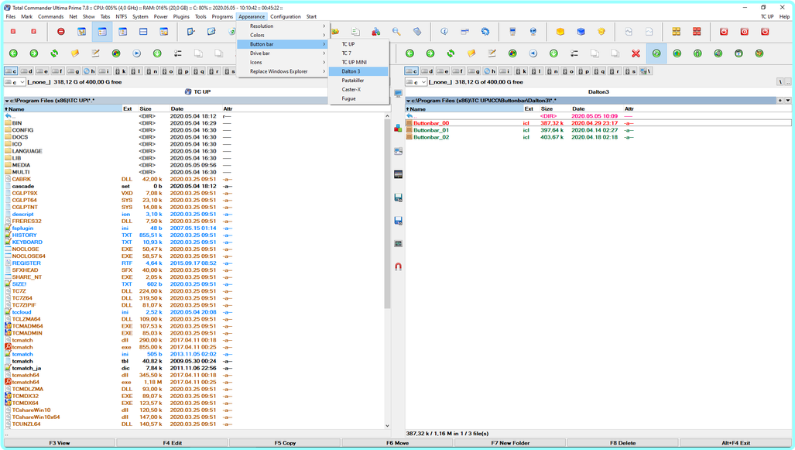Click the right pane green back arrow

410,53
